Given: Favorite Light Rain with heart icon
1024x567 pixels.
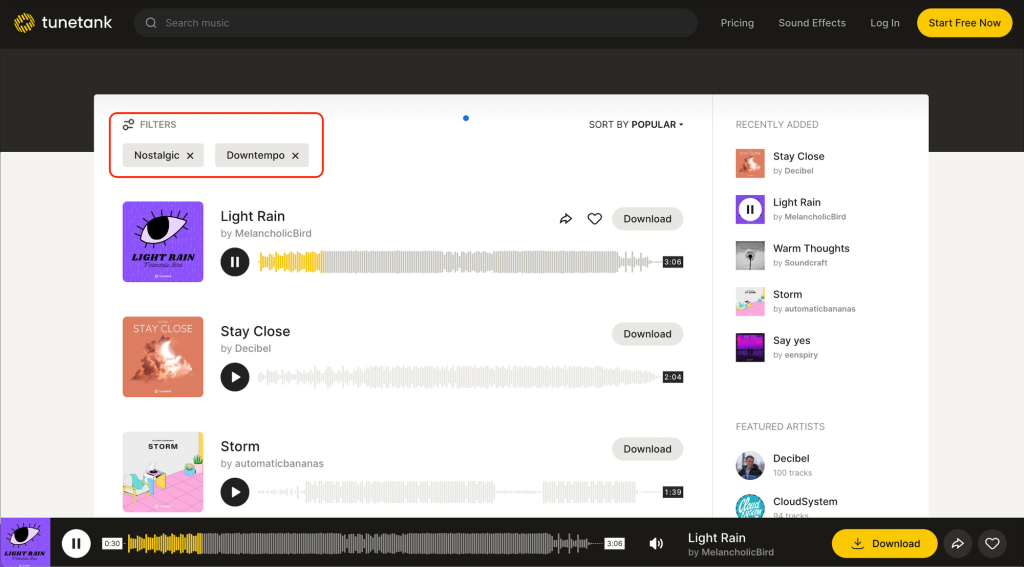Looking at the screenshot, I should (x=594, y=219).
